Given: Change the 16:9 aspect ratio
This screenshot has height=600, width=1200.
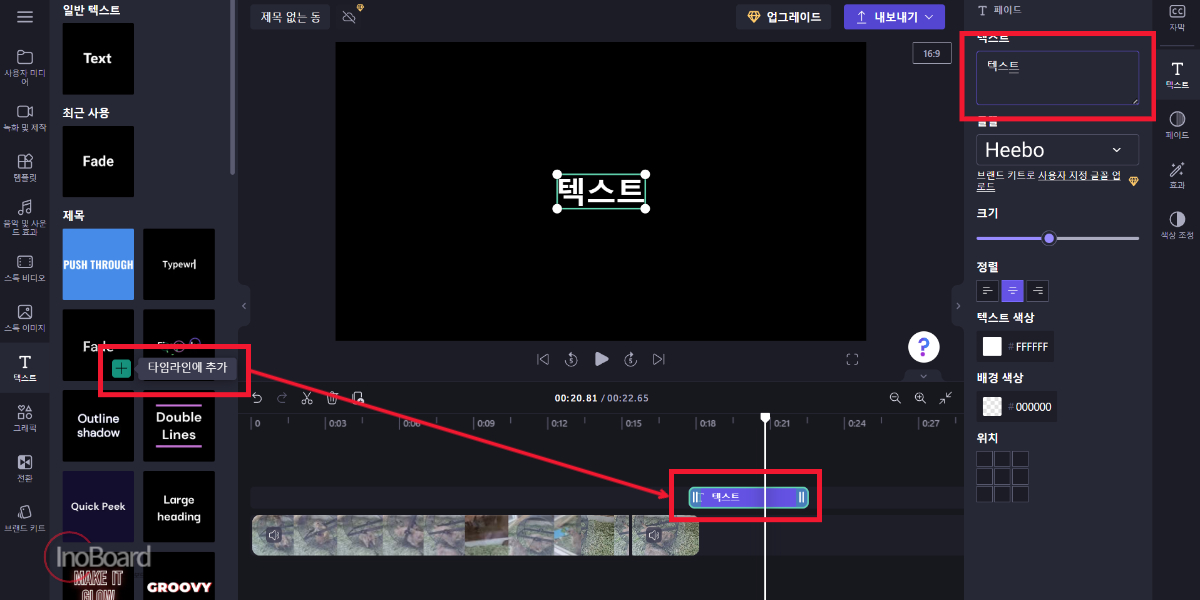Looking at the screenshot, I should pos(931,53).
